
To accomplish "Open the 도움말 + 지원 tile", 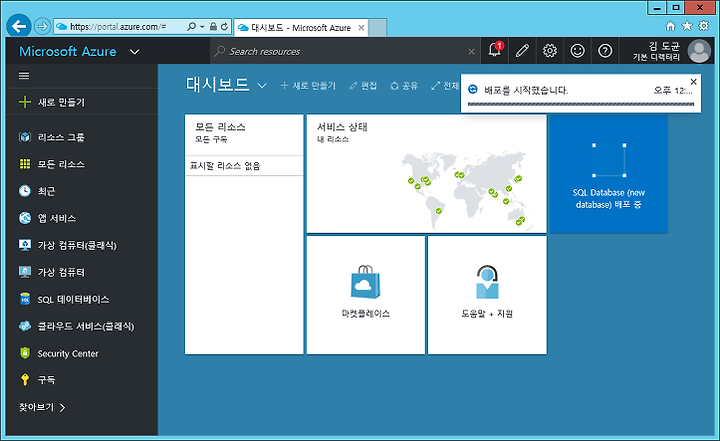I will 487,295.
